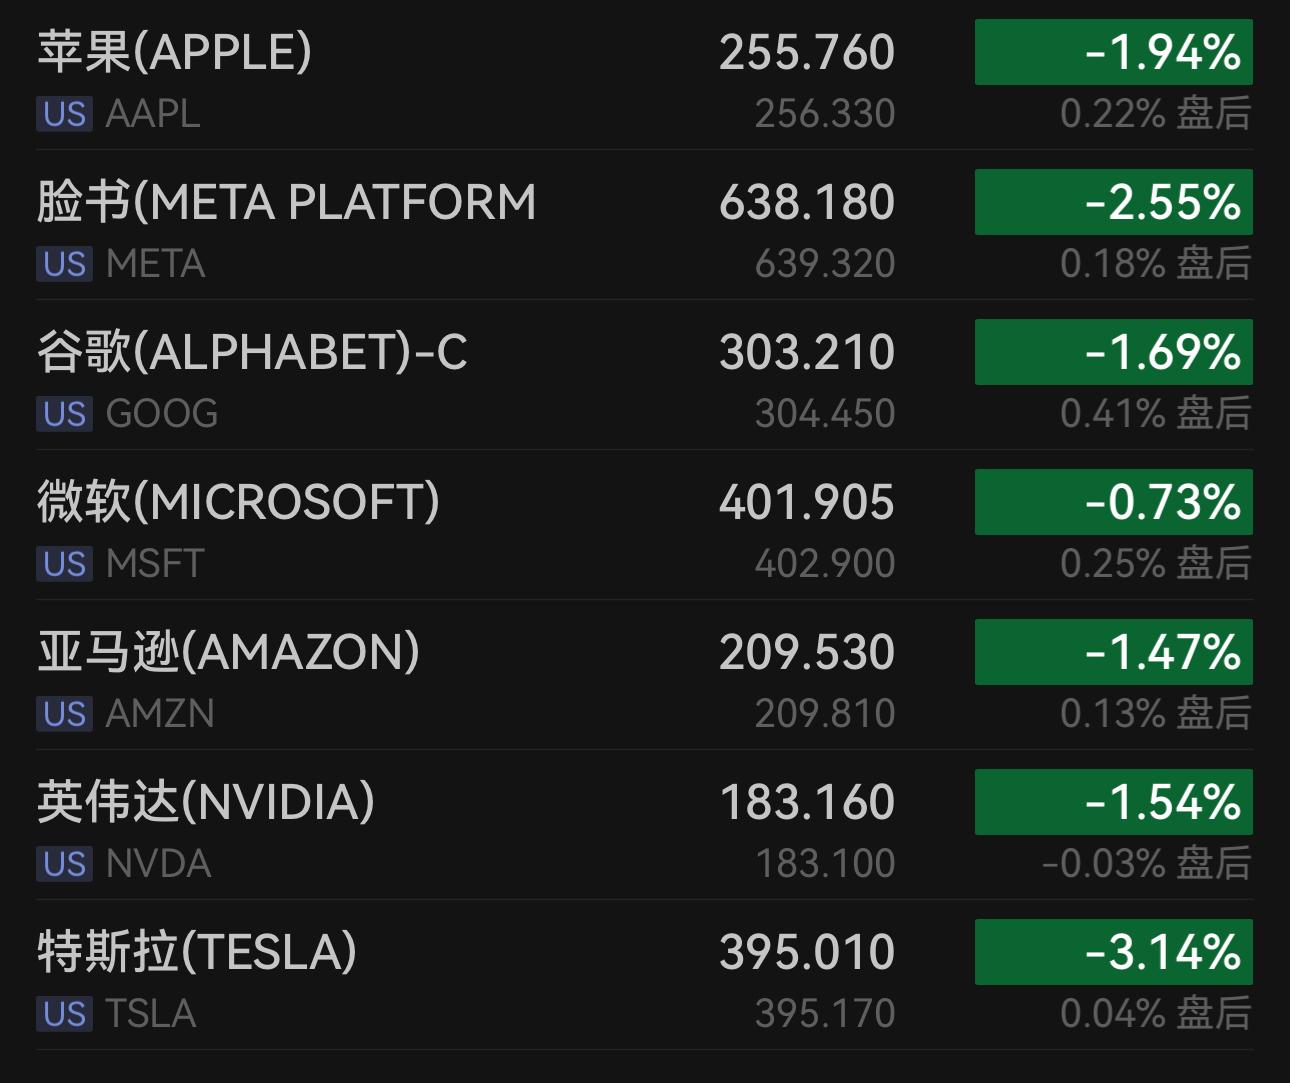Tap Tesla's -3.14% change badge
1290x1083 pixels.
coord(1113,952)
